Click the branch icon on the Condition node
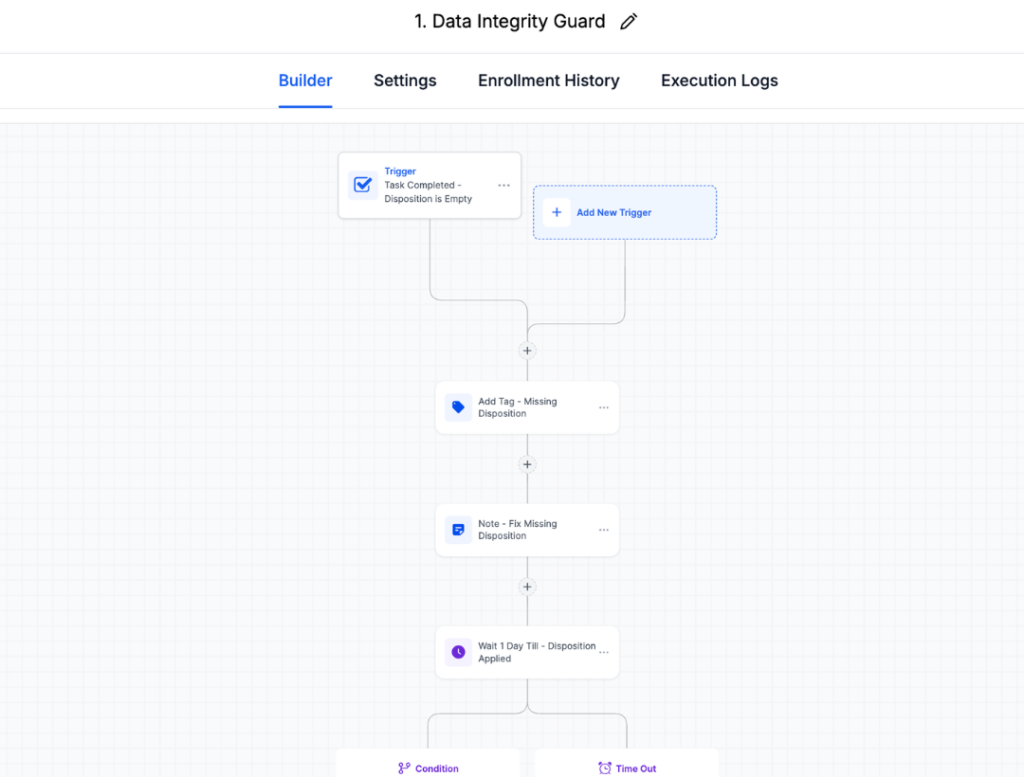Screen dimensions: 1024x777 pyautogui.click(x=404, y=768)
